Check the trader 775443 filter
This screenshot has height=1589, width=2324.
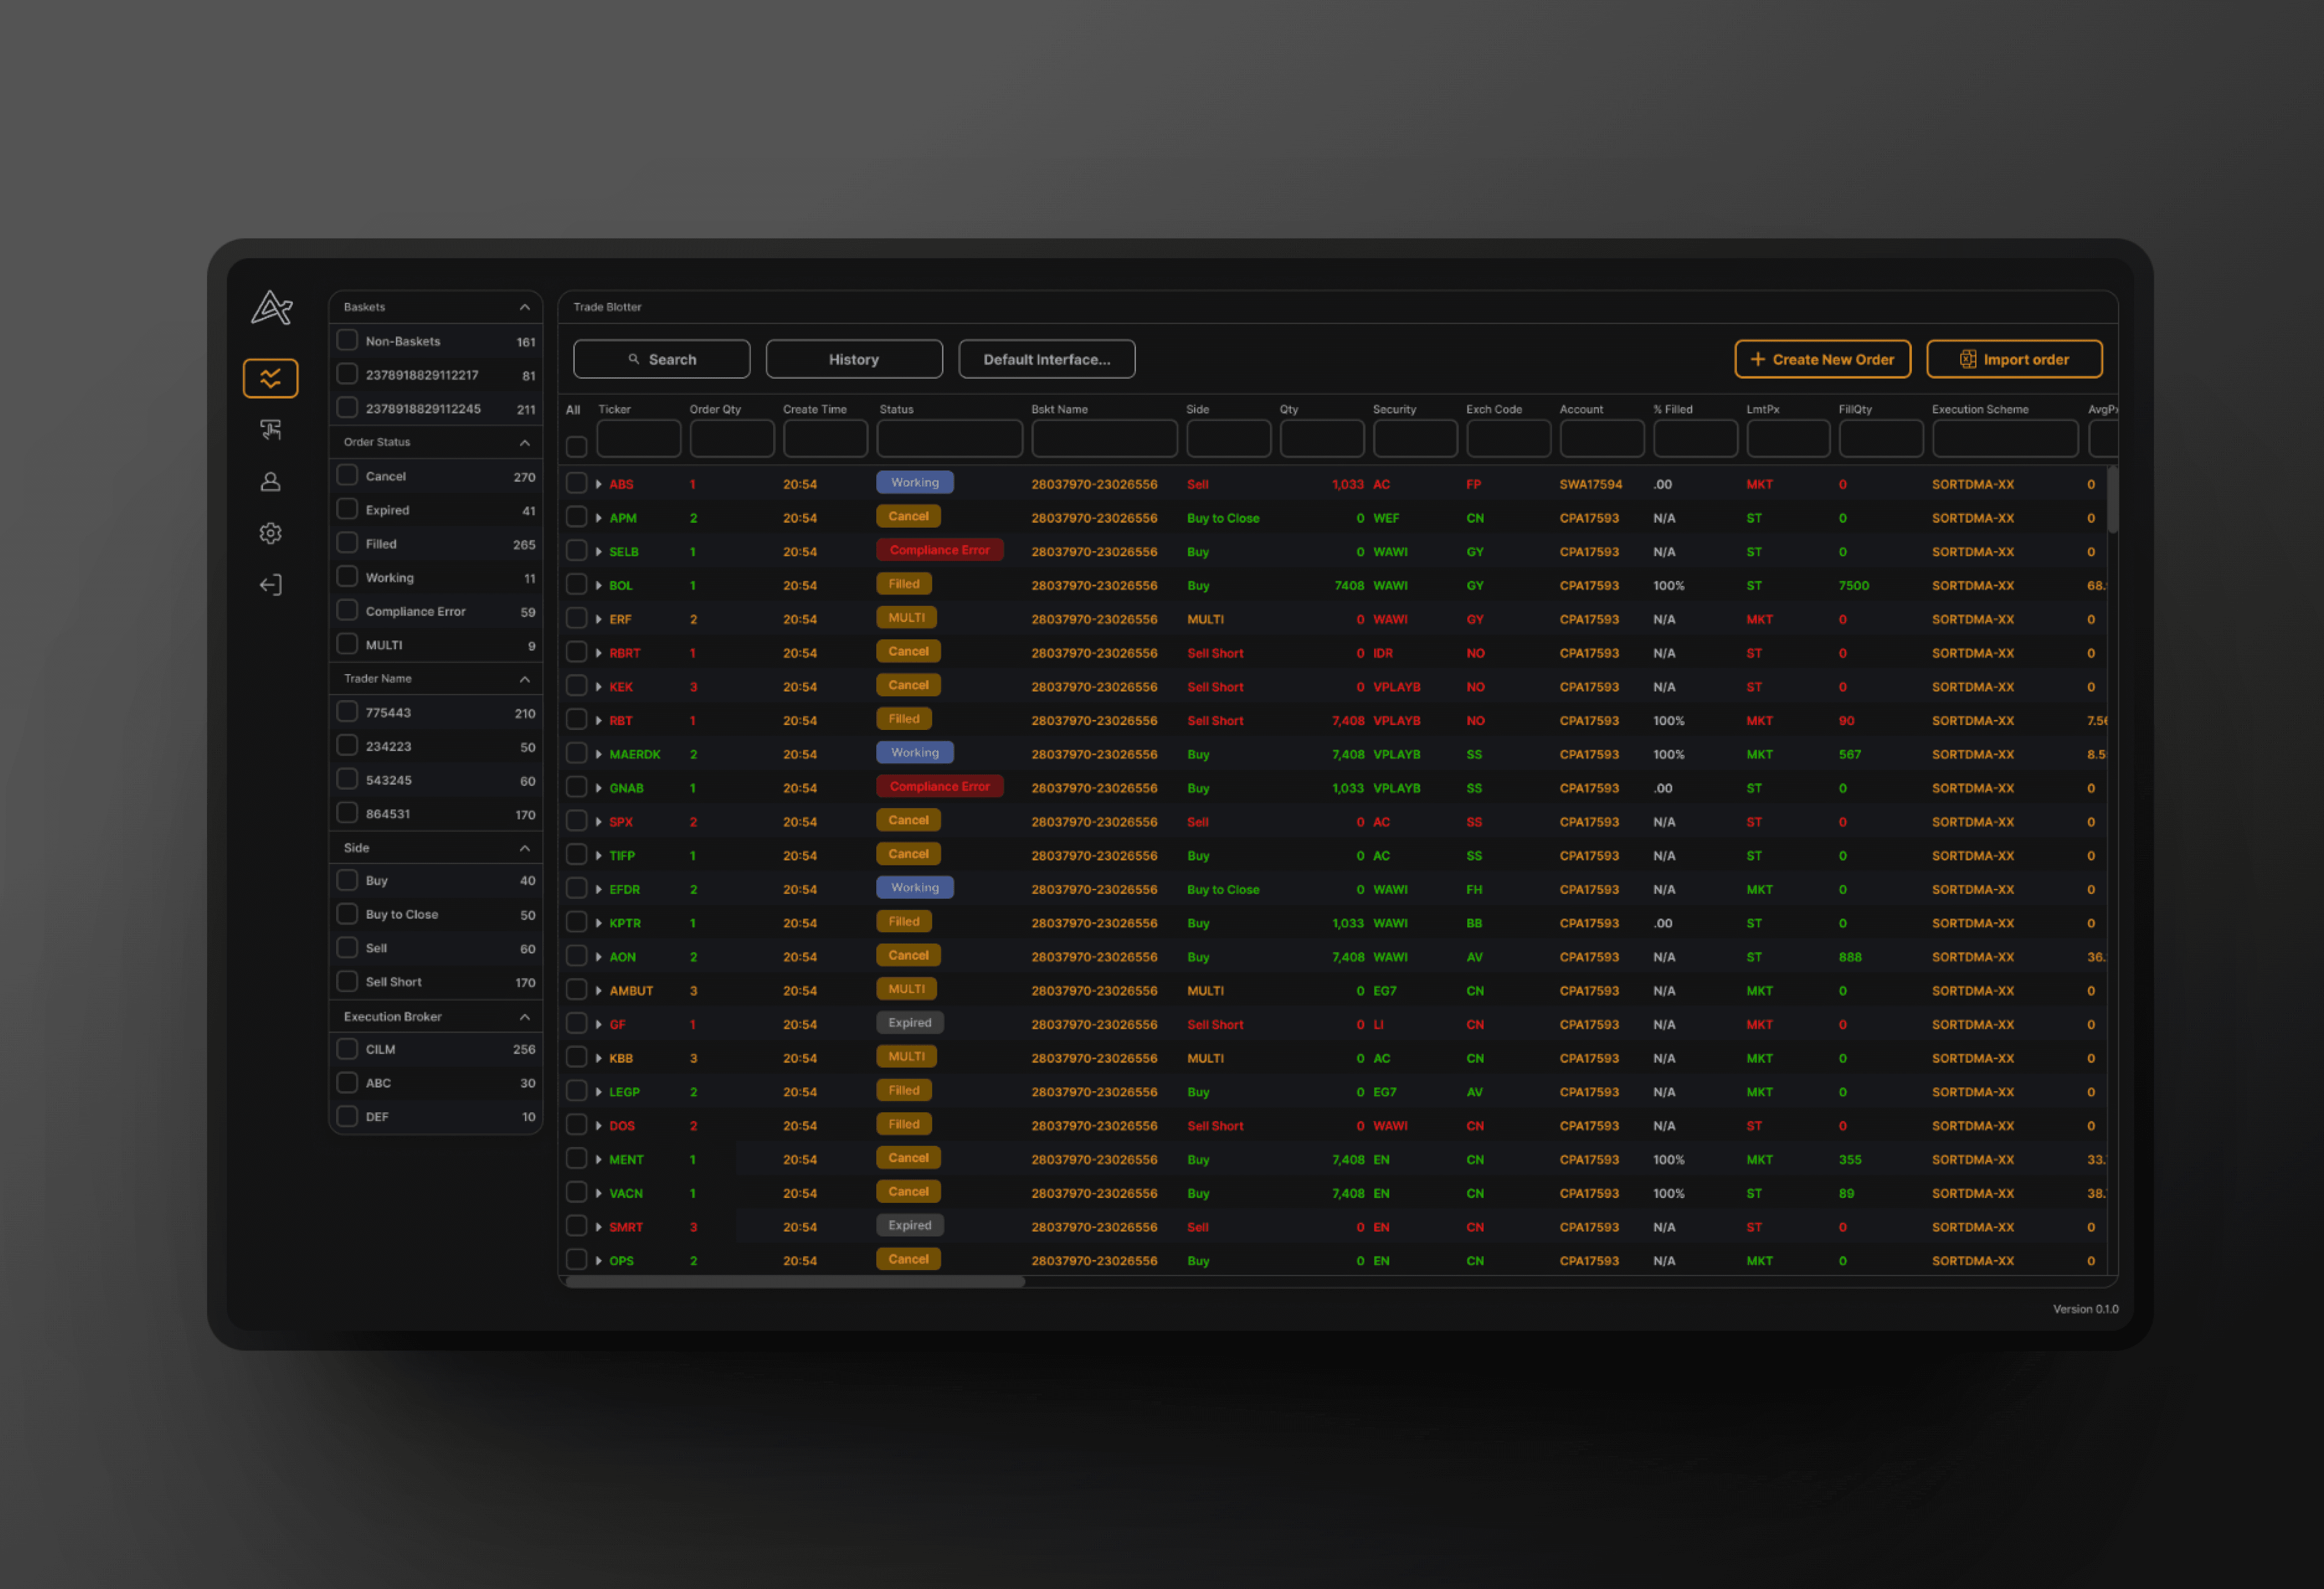pyautogui.click(x=347, y=711)
